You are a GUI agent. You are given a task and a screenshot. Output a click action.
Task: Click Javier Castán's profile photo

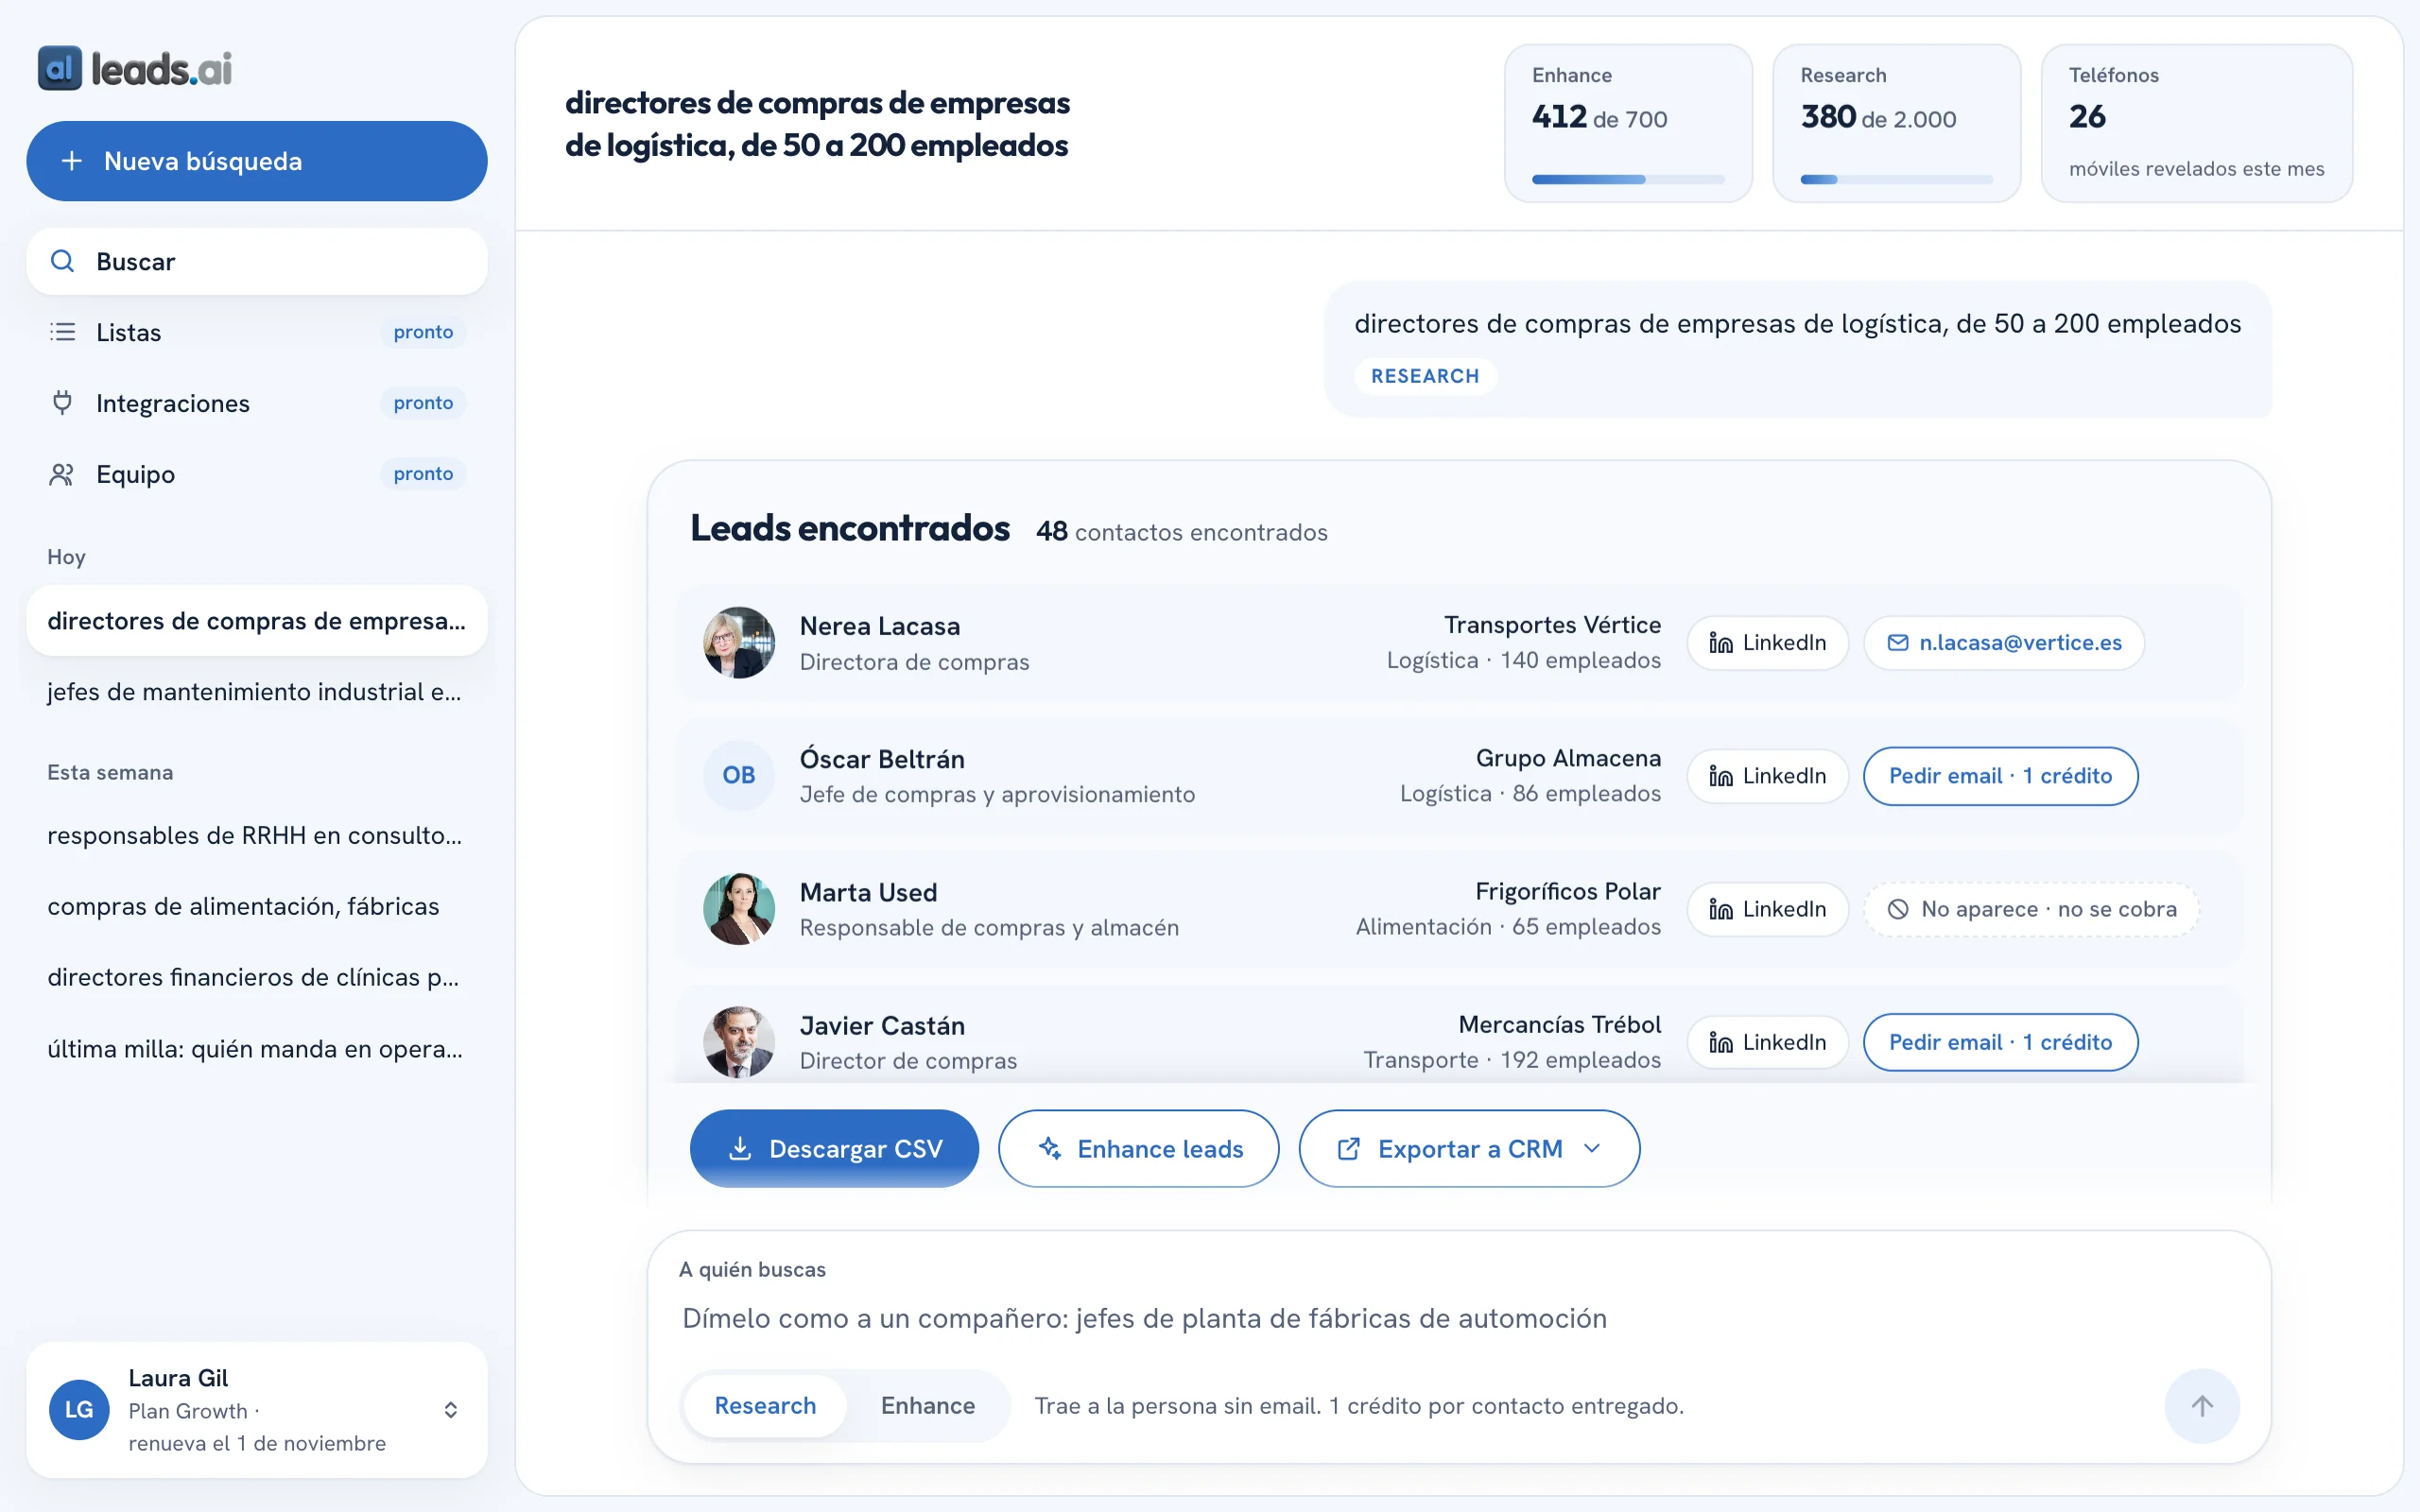click(x=739, y=1042)
